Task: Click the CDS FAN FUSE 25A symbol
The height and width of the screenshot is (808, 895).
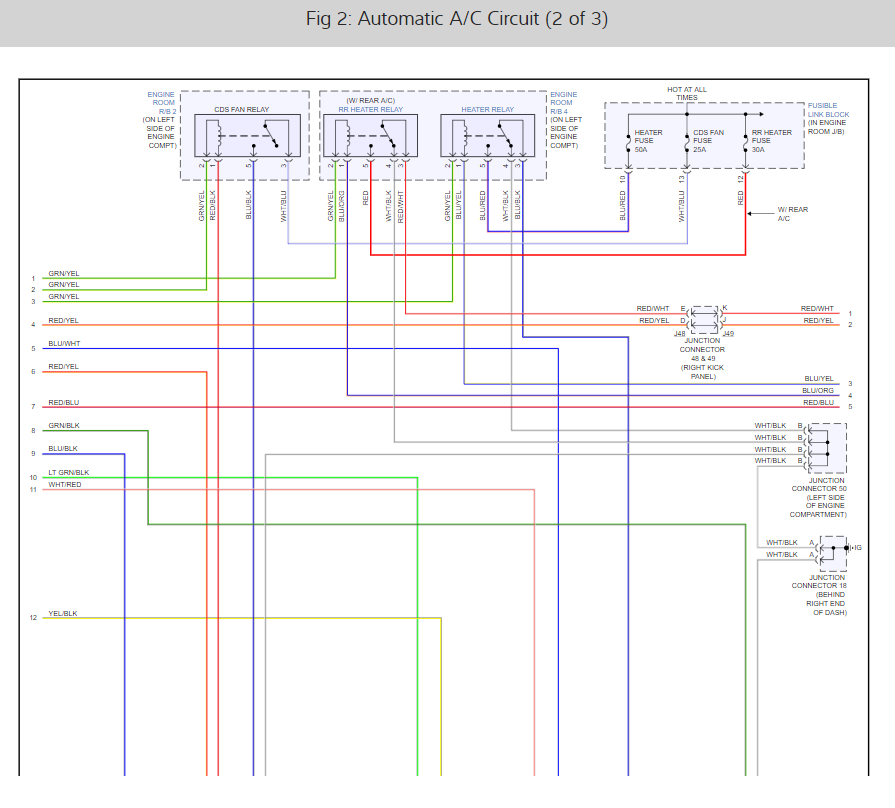Action: [687, 143]
